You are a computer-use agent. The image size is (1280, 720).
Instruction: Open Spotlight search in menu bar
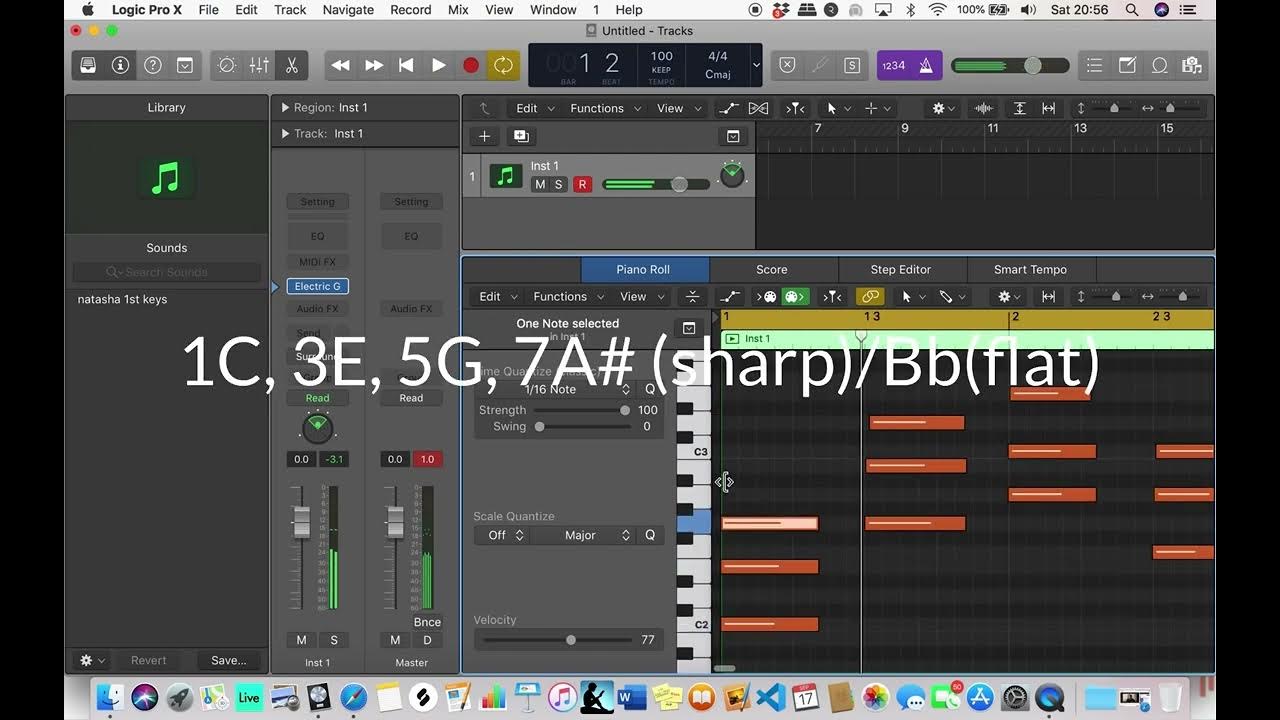(1131, 9)
